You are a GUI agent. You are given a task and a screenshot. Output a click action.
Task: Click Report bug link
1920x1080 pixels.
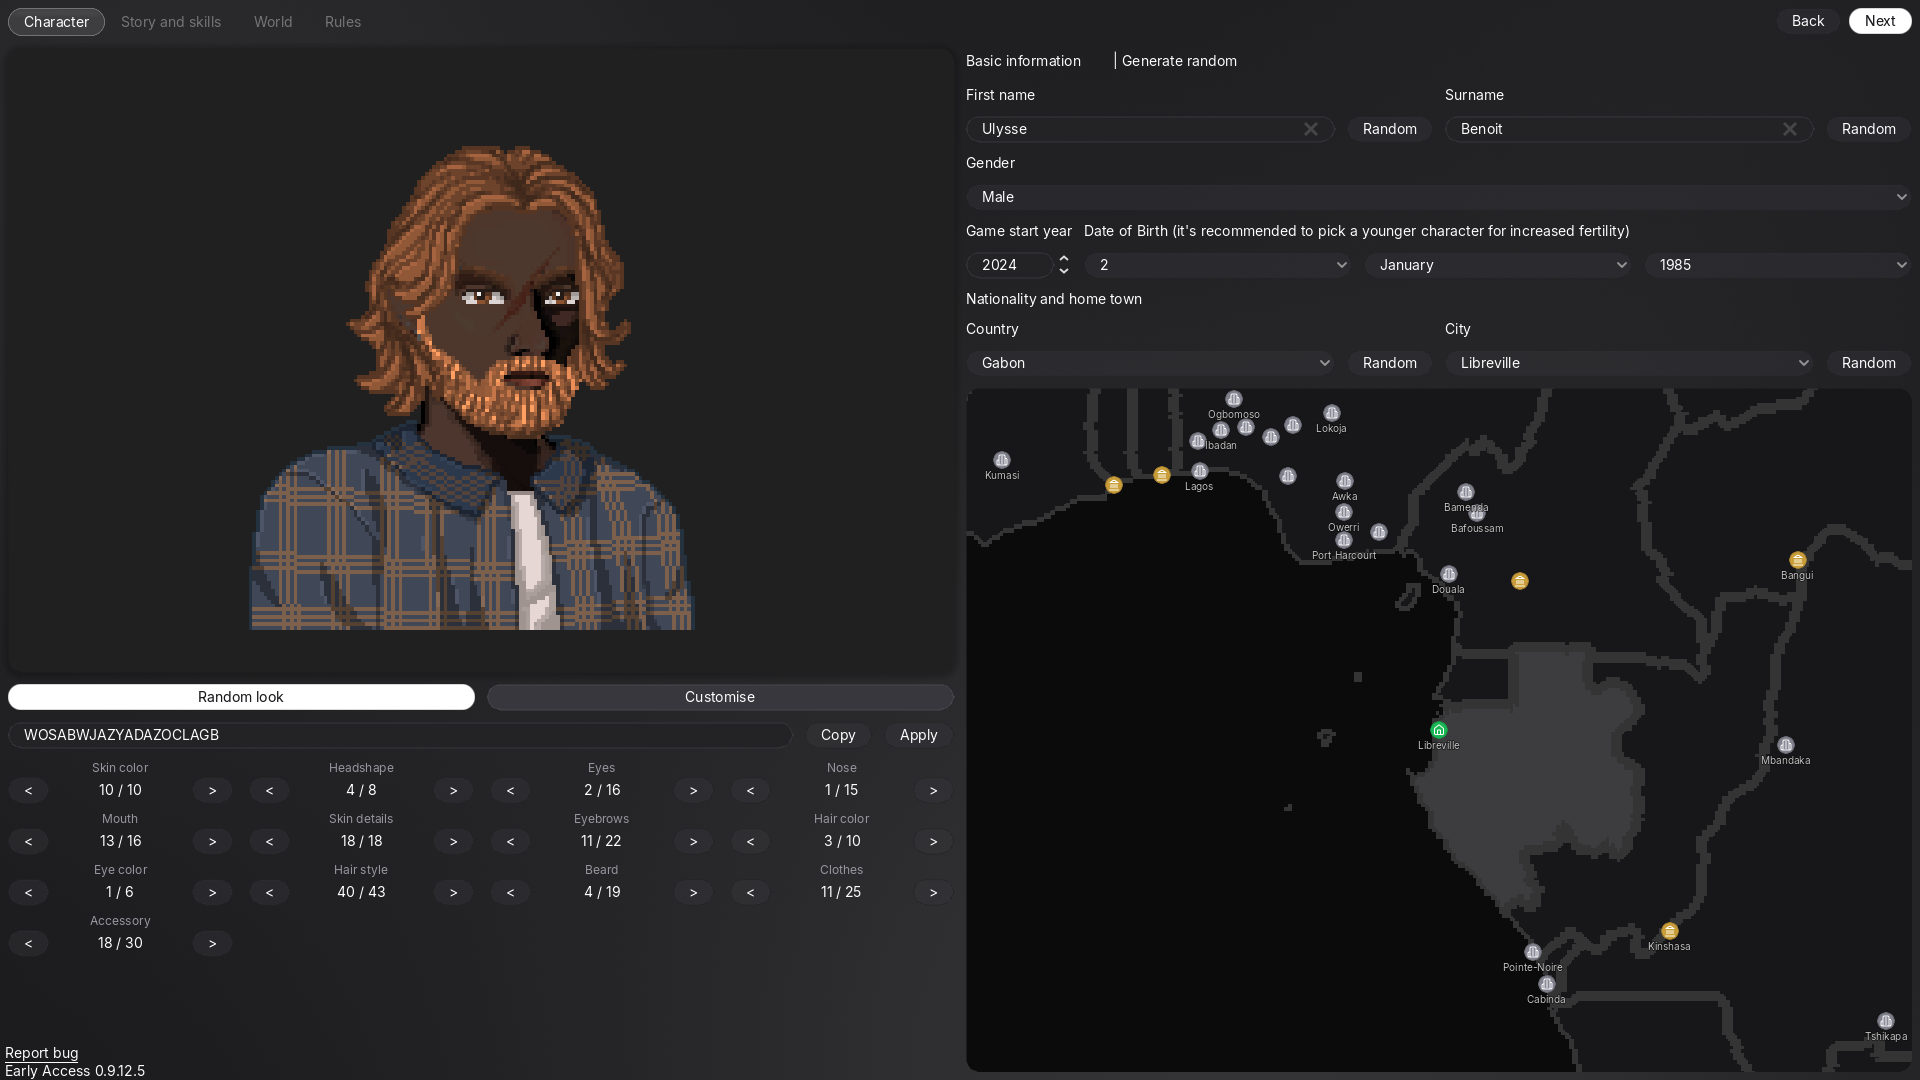point(41,1053)
